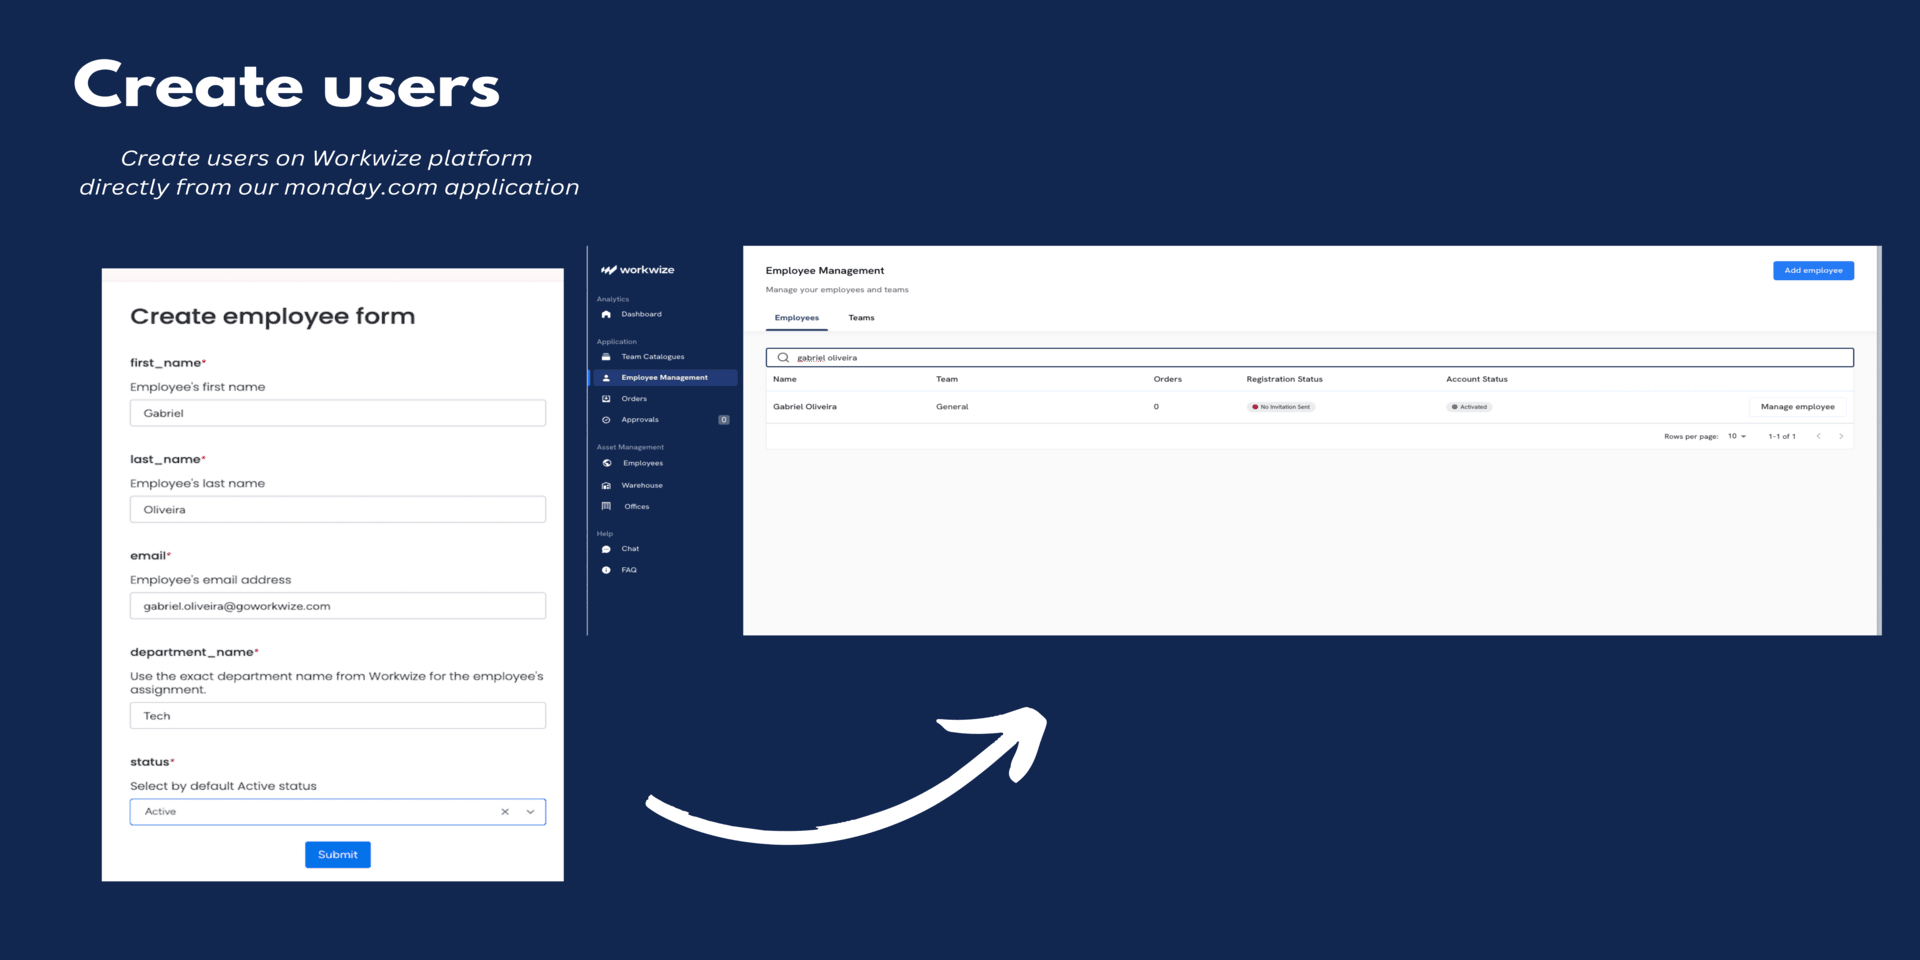Open the status dropdown chevron

point(530,812)
